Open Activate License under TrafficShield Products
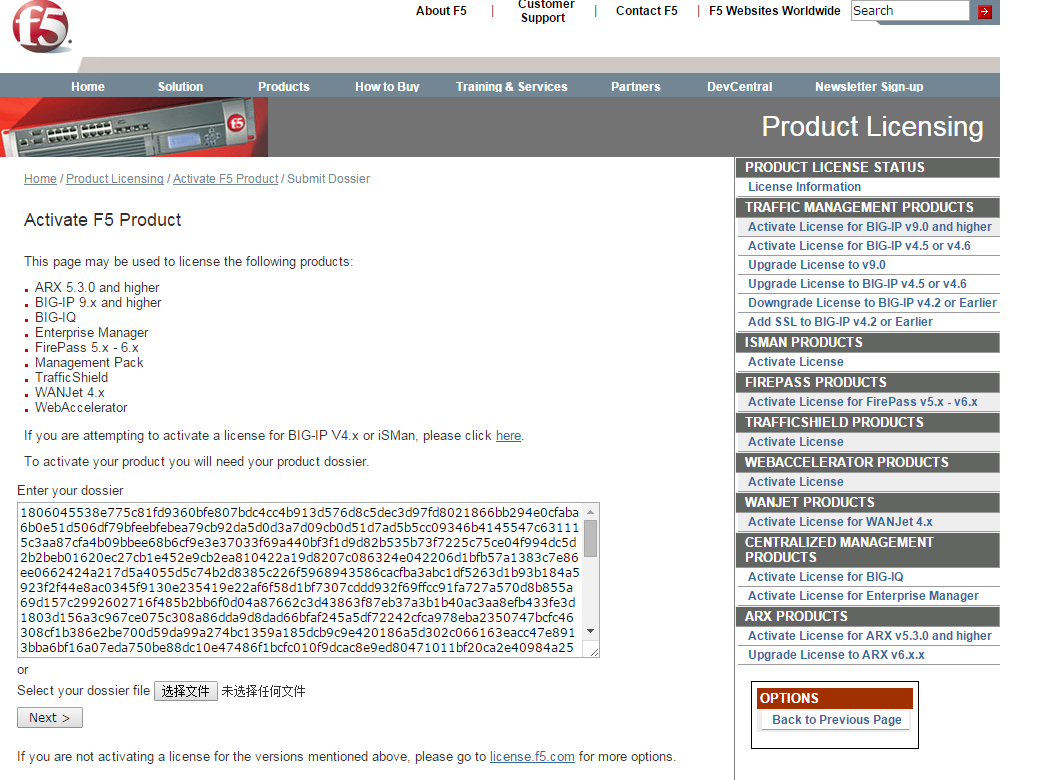The height and width of the screenshot is (780, 1037). click(796, 442)
